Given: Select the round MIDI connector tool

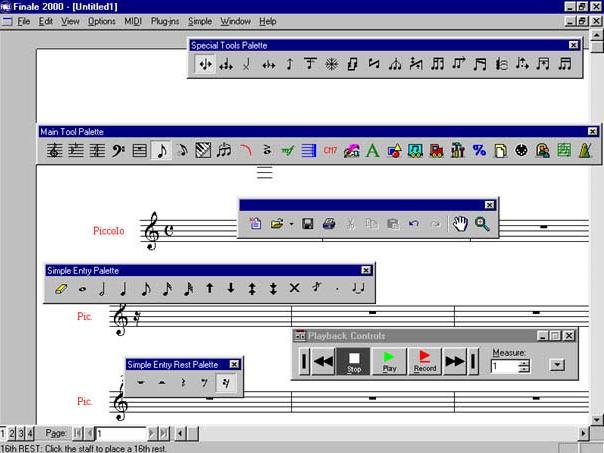Looking at the screenshot, I should (x=521, y=150).
